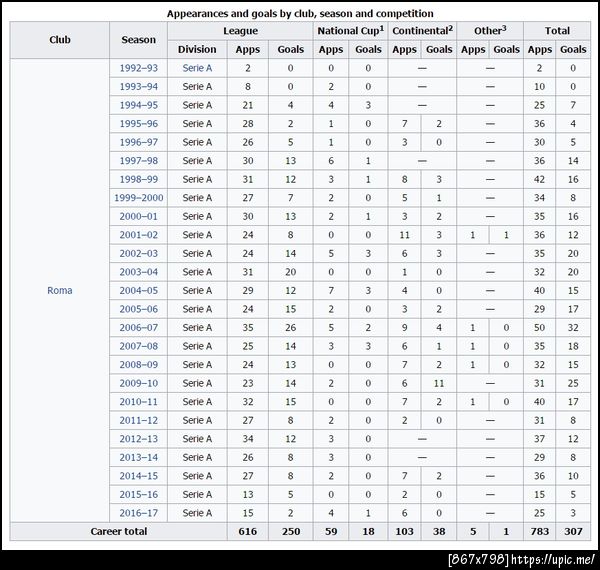600x570 pixels.
Task: Select 2001–02 continental apps value 11
Action: click(404, 235)
